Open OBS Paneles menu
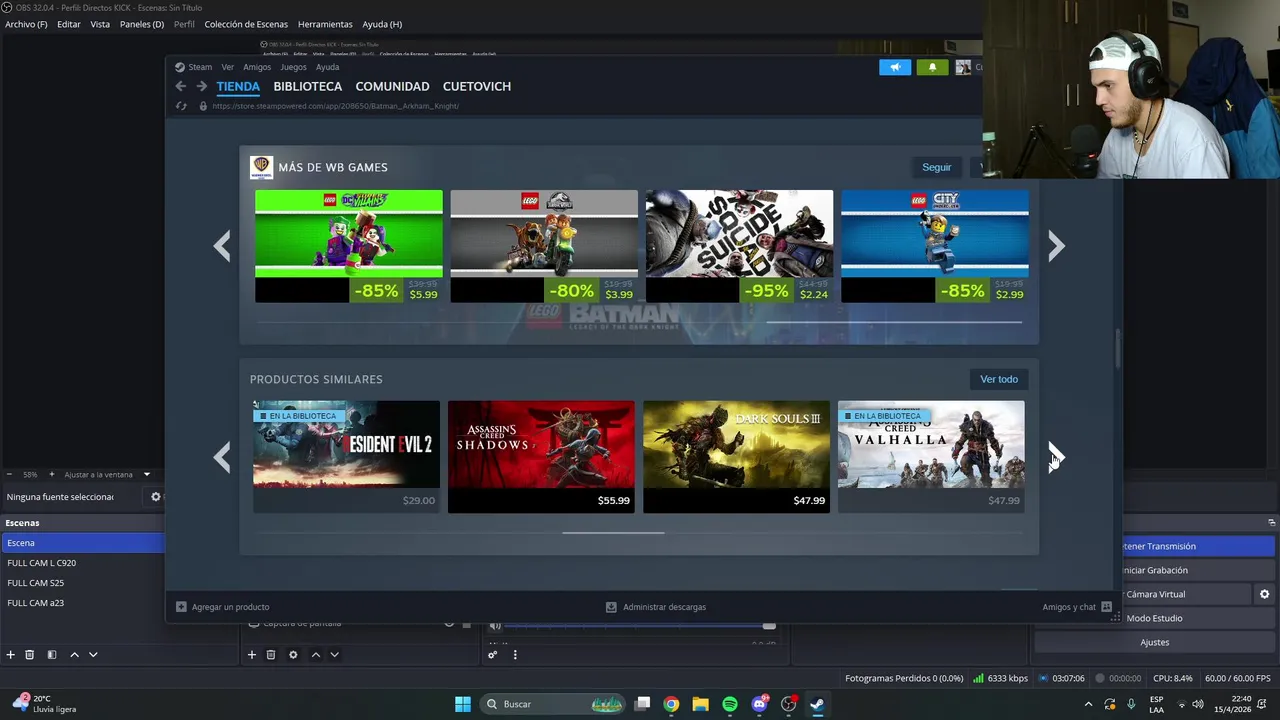The image size is (1280, 720). tap(142, 24)
